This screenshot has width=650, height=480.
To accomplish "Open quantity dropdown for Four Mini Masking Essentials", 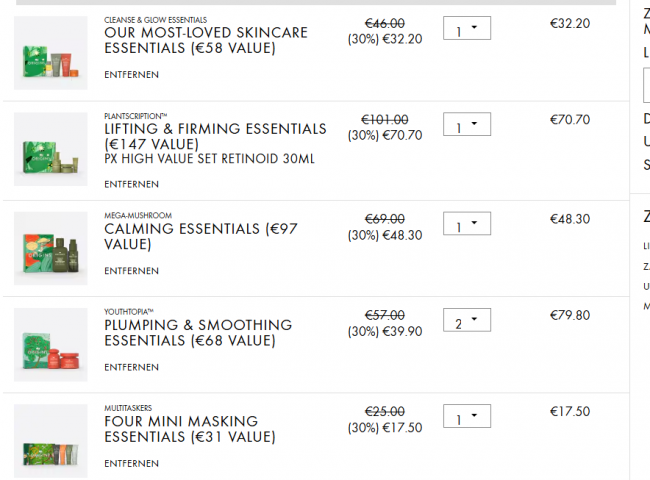I will point(467,417).
